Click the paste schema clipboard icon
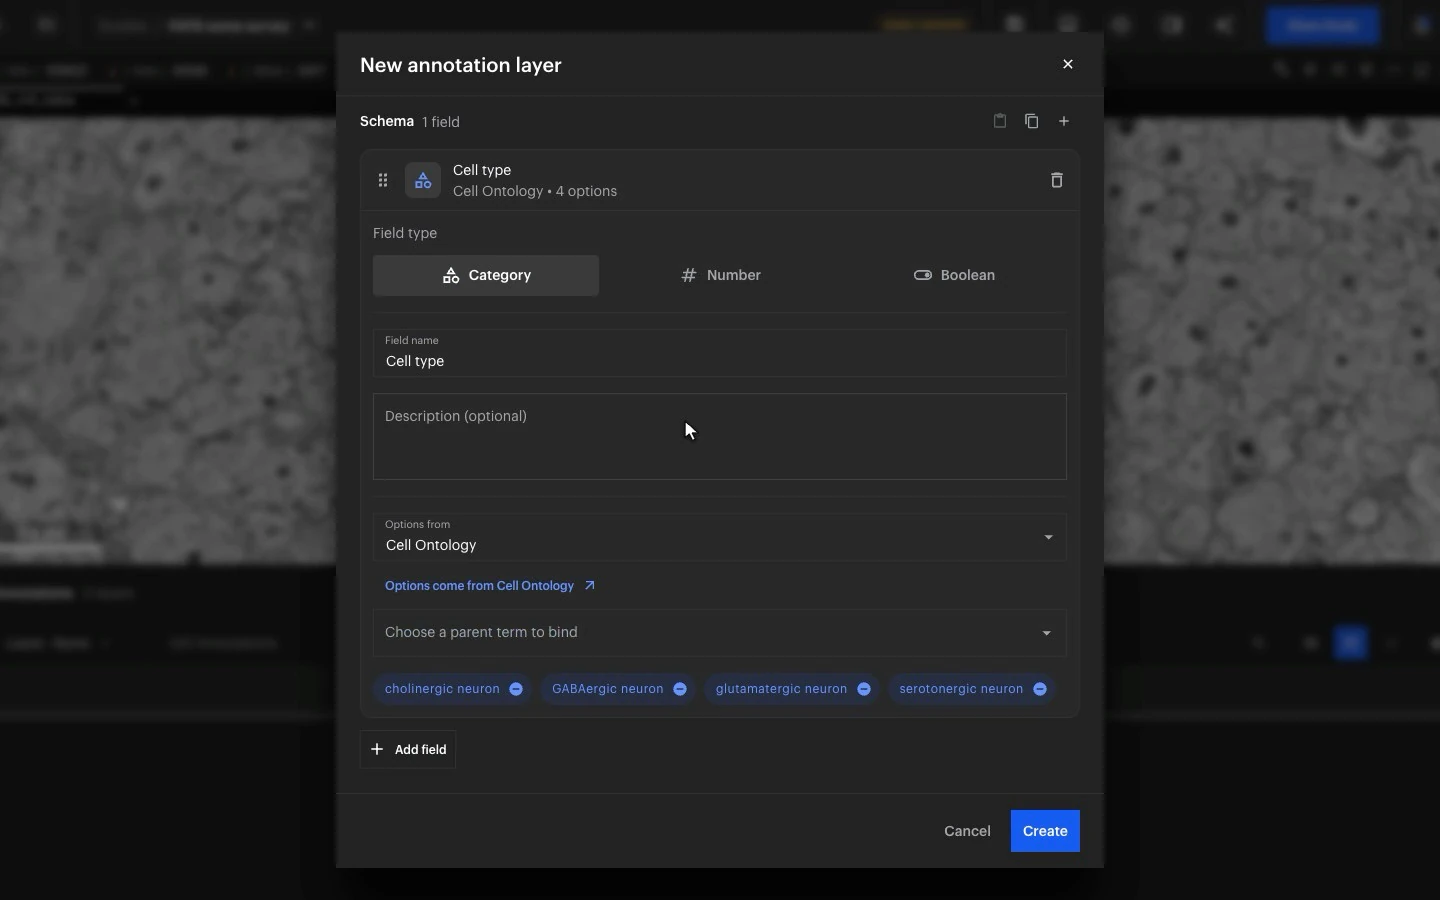The height and width of the screenshot is (900, 1440). coord(1001,122)
